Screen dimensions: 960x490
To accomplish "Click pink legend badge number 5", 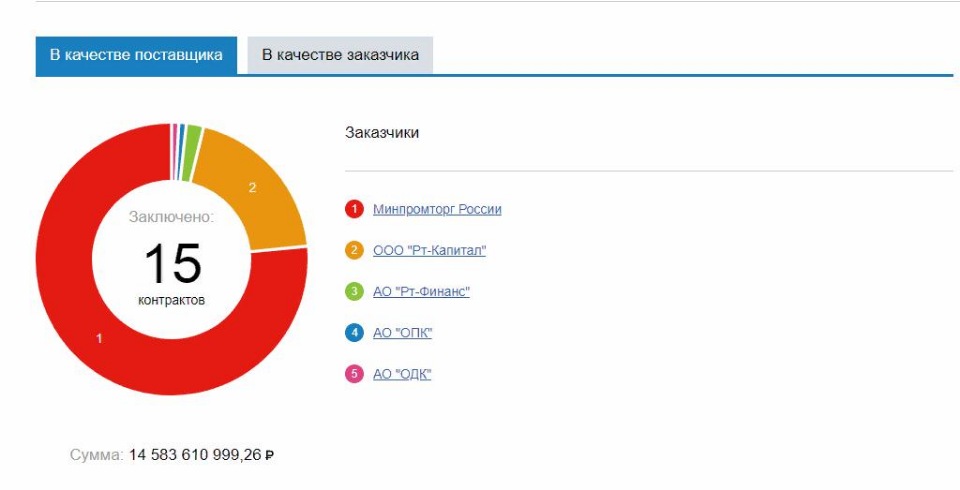I will (354, 374).
